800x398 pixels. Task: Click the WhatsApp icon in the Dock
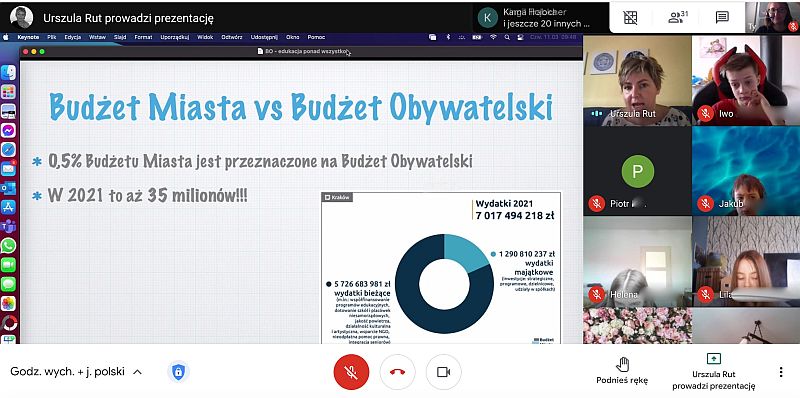[x=9, y=245]
